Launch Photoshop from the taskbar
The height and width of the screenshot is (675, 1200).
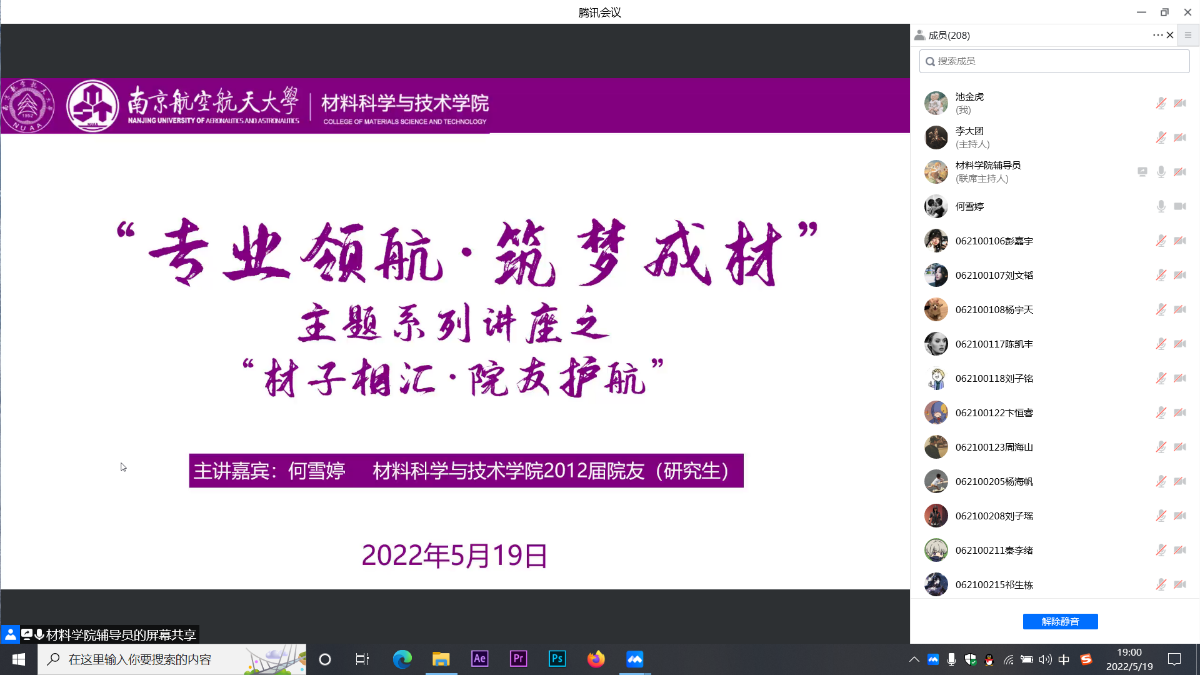pyautogui.click(x=557, y=659)
